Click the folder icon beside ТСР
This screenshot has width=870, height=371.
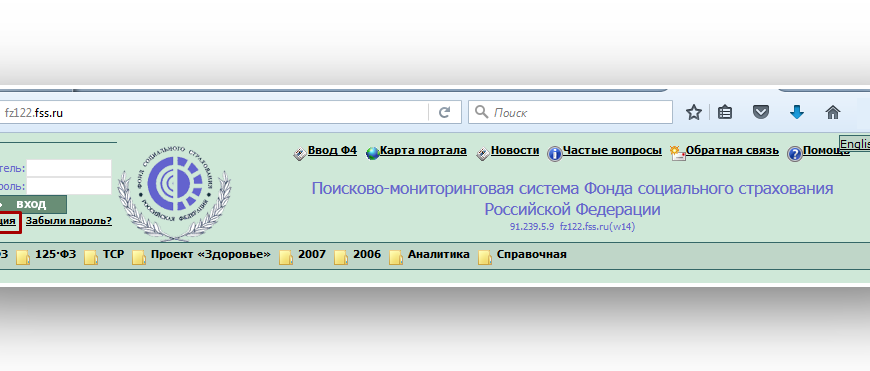[91, 258]
